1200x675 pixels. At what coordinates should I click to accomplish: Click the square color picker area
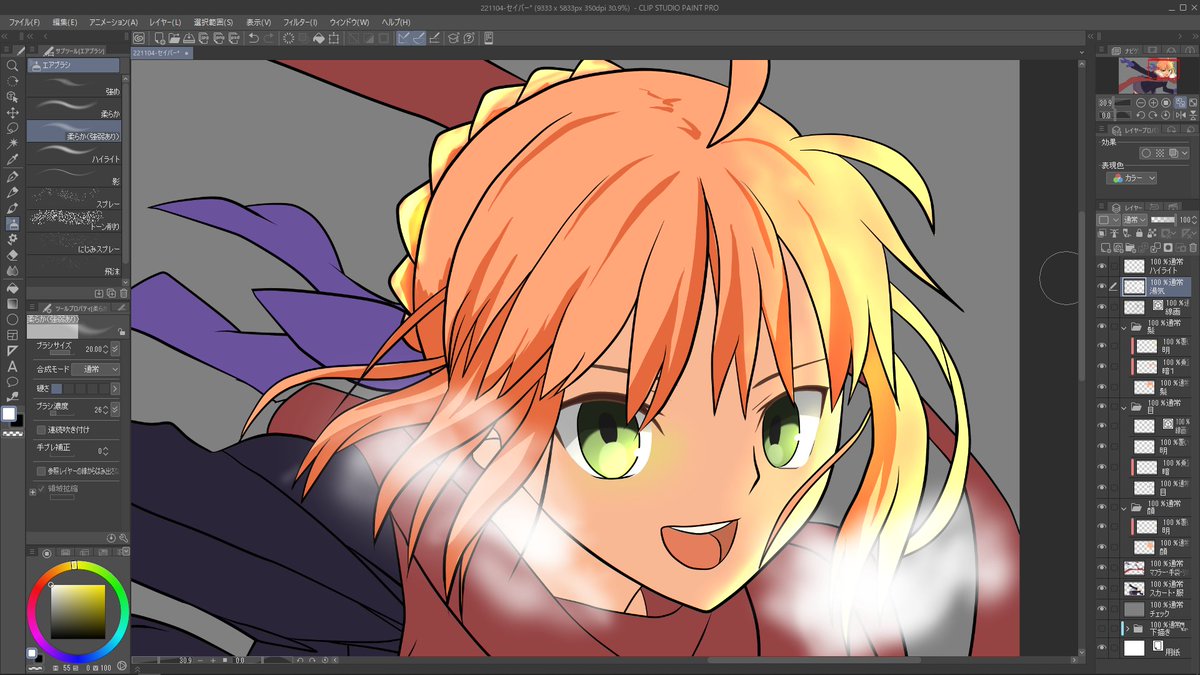pyautogui.click(x=78, y=611)
